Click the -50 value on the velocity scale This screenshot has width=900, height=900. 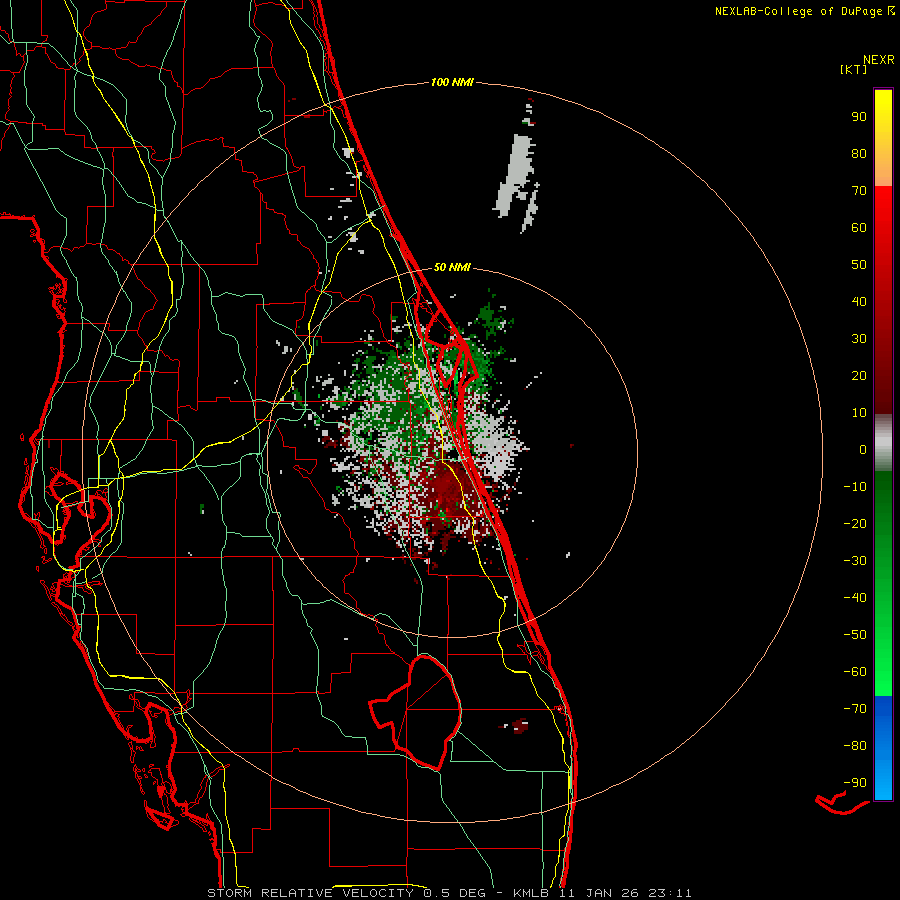(855, 635)
